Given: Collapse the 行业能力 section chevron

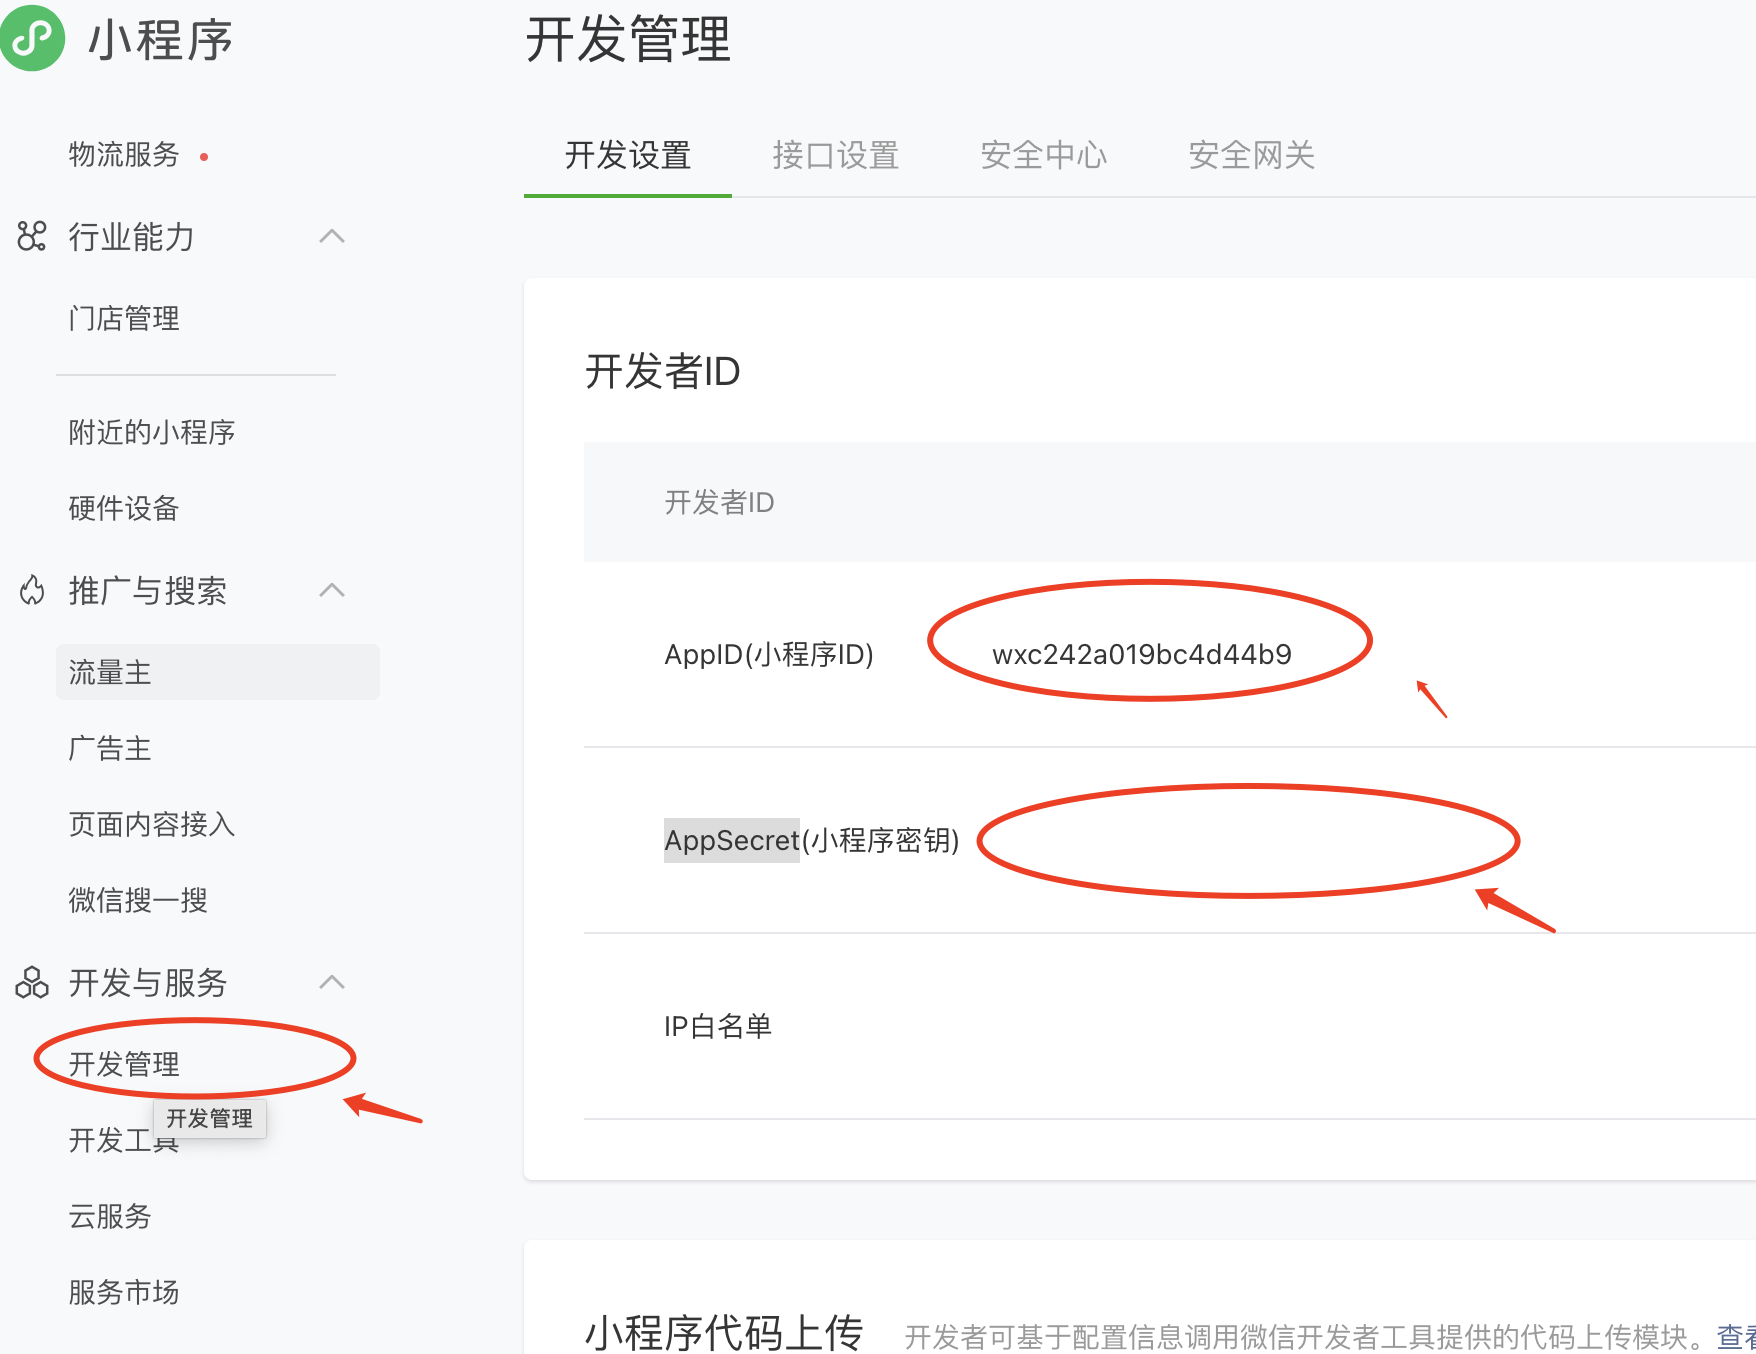Looking at the screenshot, I should 332,236.
